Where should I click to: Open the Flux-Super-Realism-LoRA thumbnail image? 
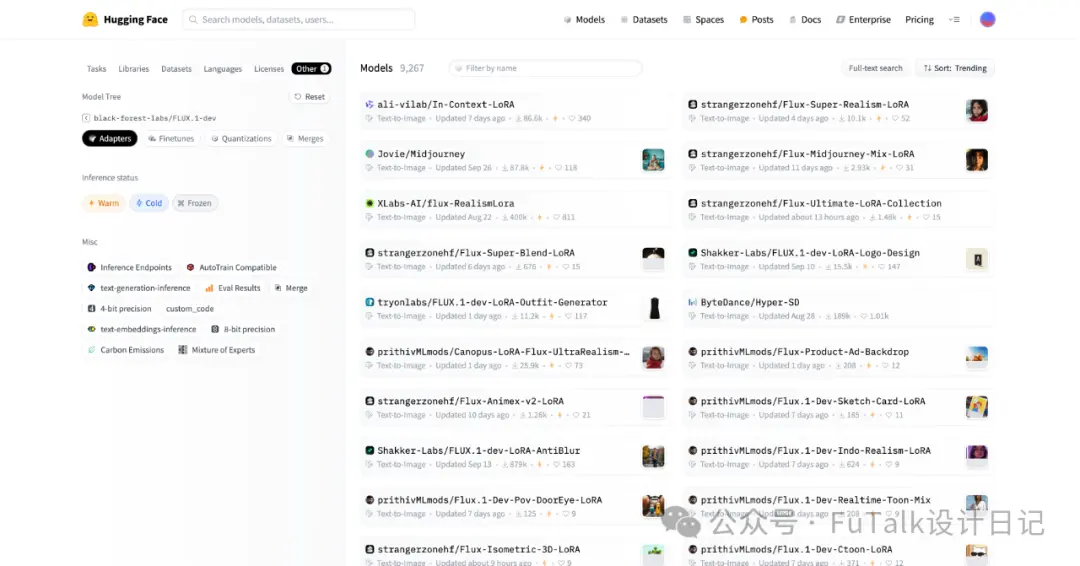click(x=977, y=110)
